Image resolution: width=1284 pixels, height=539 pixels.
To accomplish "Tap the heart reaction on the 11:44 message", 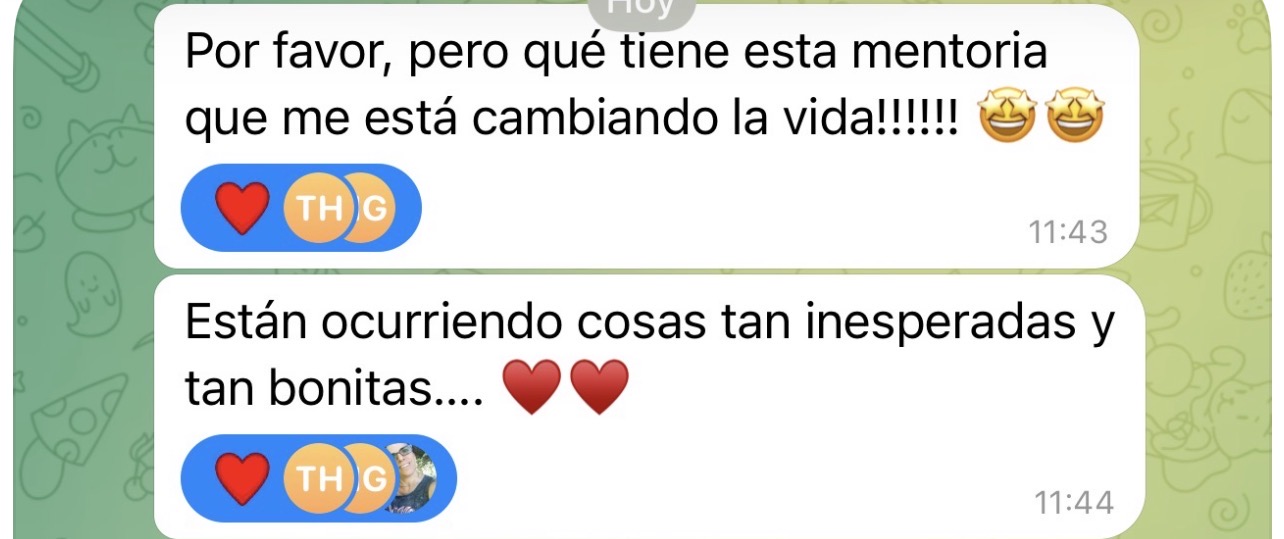I will point(242,478).
